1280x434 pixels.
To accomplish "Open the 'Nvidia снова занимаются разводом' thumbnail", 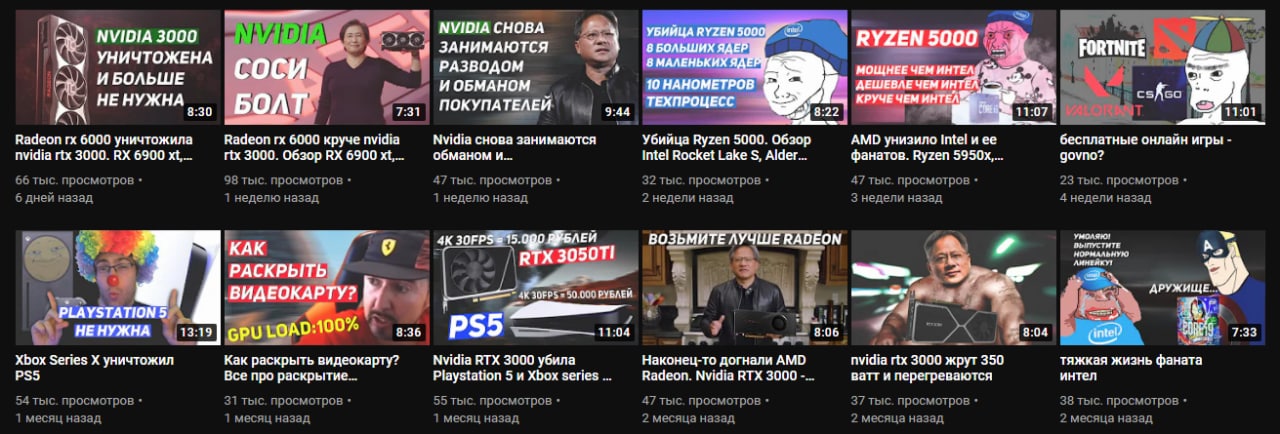I will click(536, 67).
